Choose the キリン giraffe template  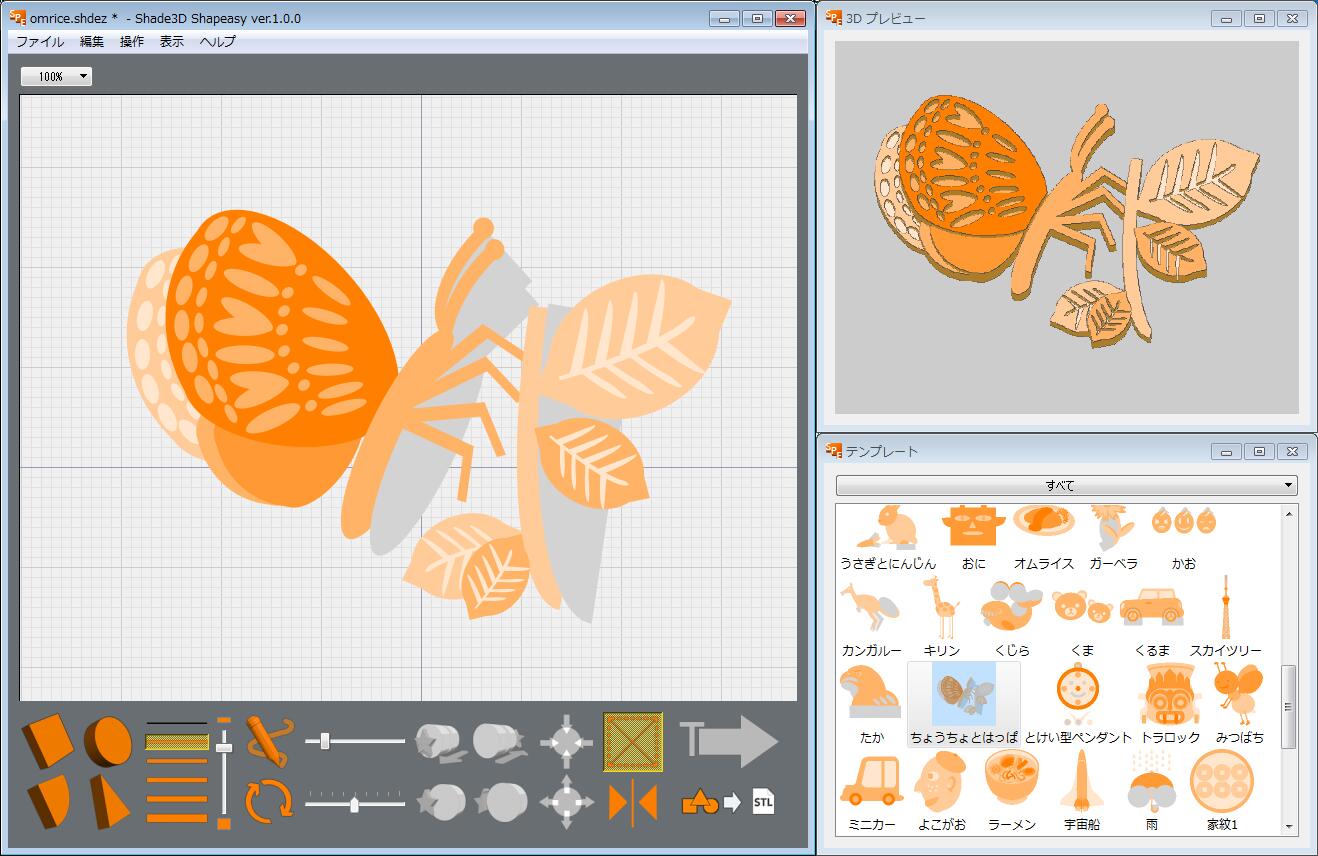[x=942, y=616]
